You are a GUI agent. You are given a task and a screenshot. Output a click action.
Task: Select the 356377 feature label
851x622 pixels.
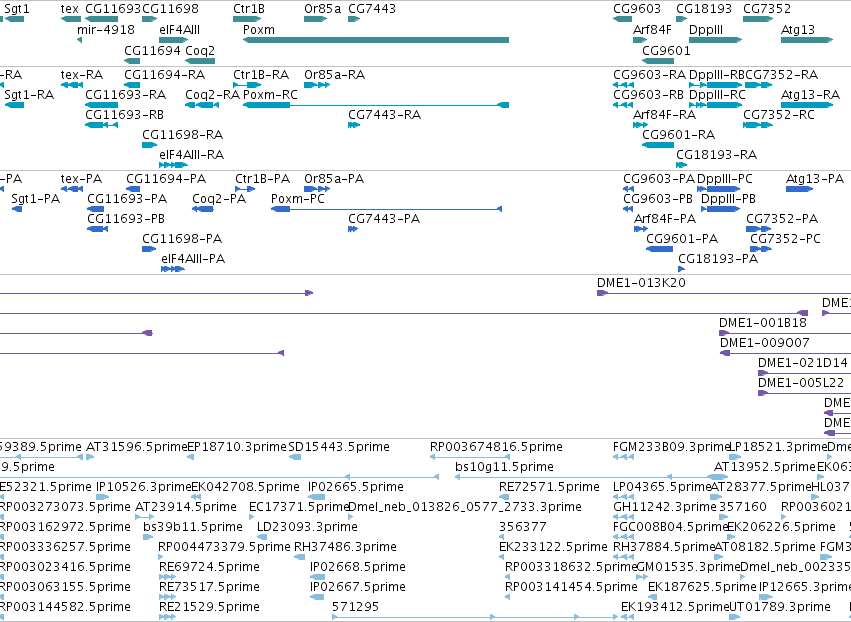pos(523,528)
